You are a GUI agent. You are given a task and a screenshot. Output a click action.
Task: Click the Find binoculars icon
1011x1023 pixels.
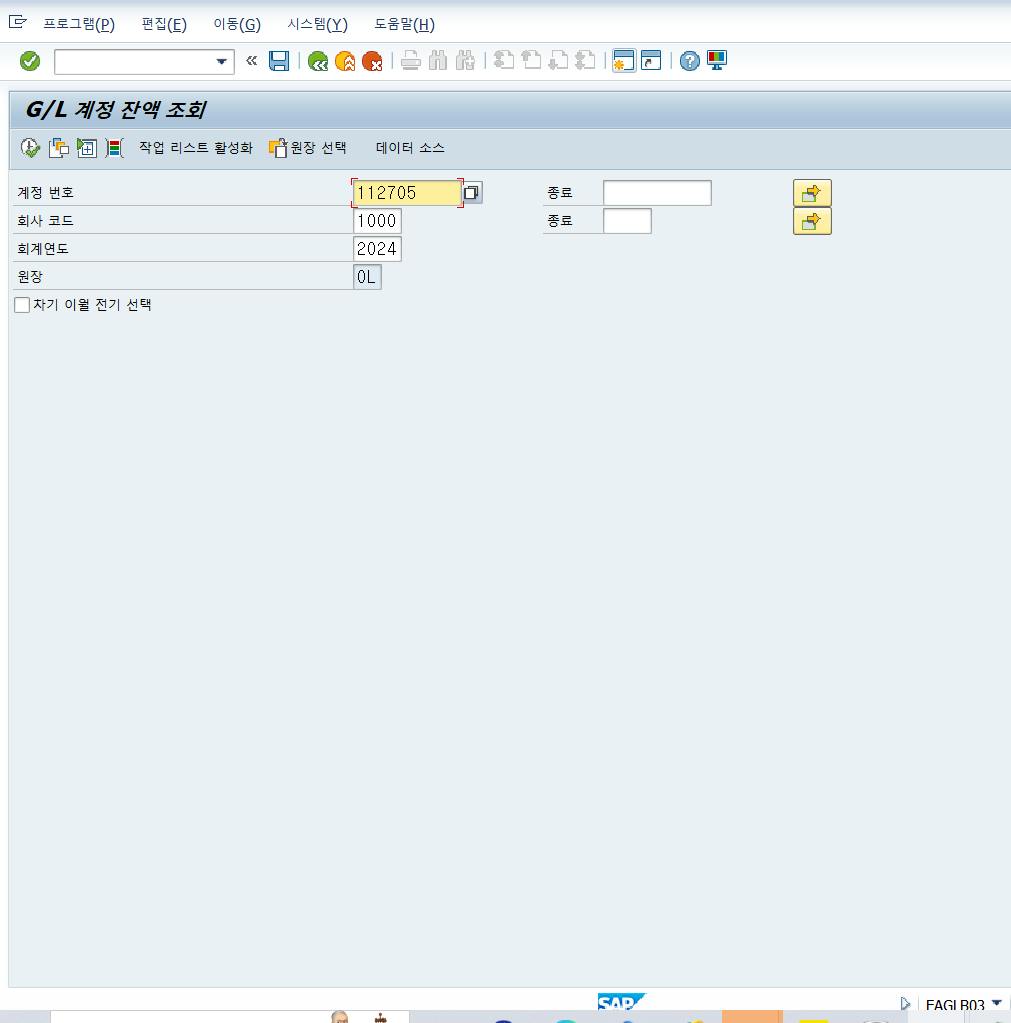438,61
